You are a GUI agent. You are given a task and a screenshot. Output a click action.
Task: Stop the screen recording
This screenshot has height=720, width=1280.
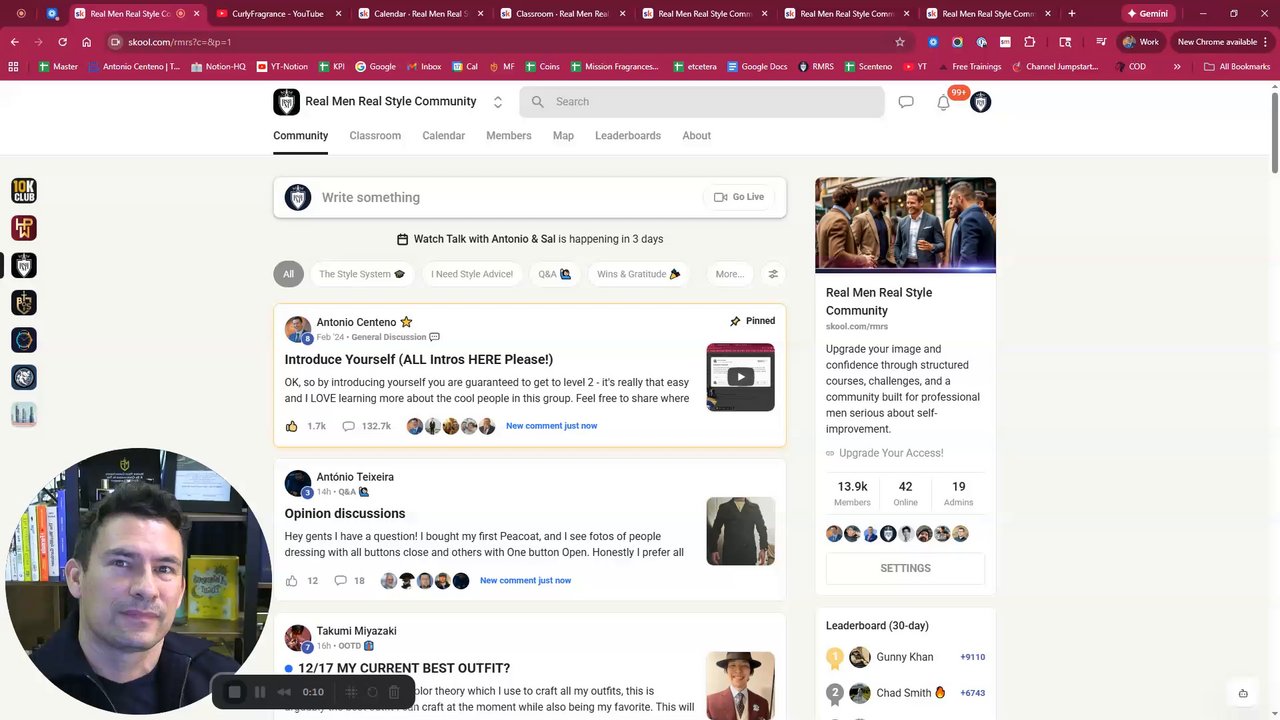[235, 692]
